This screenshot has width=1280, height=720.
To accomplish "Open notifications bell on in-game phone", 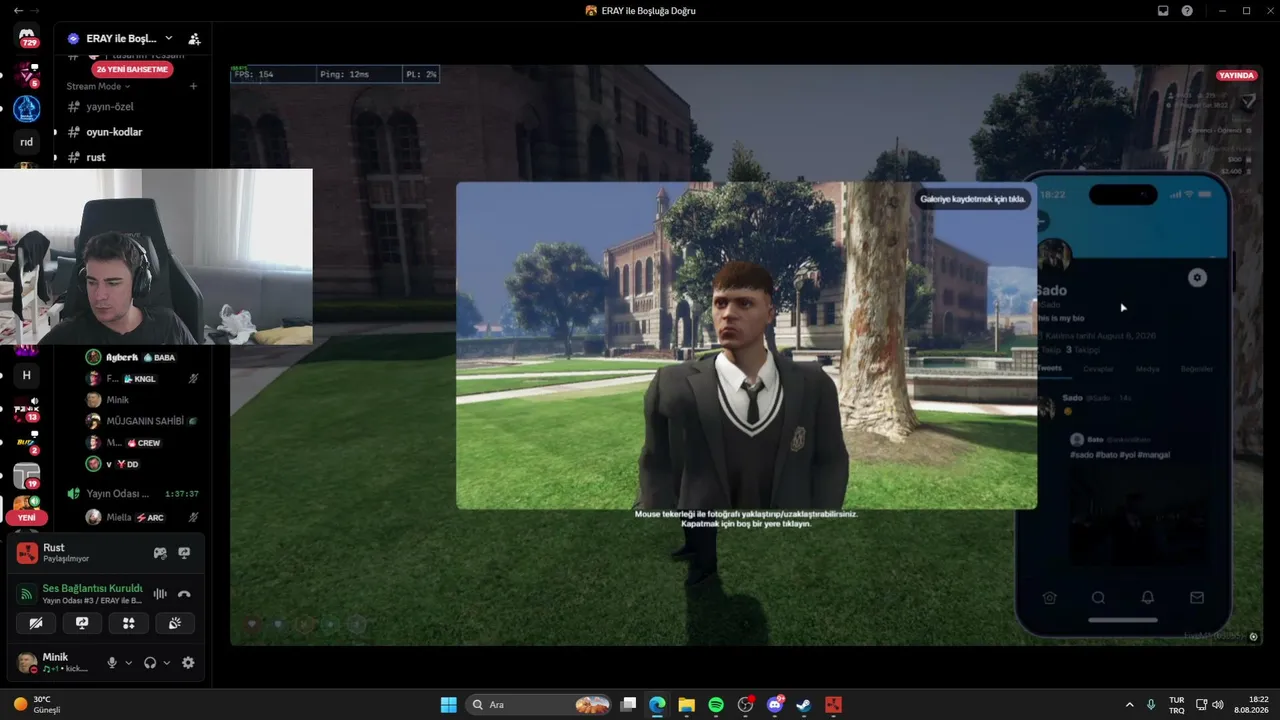I will click(1148, 598).
